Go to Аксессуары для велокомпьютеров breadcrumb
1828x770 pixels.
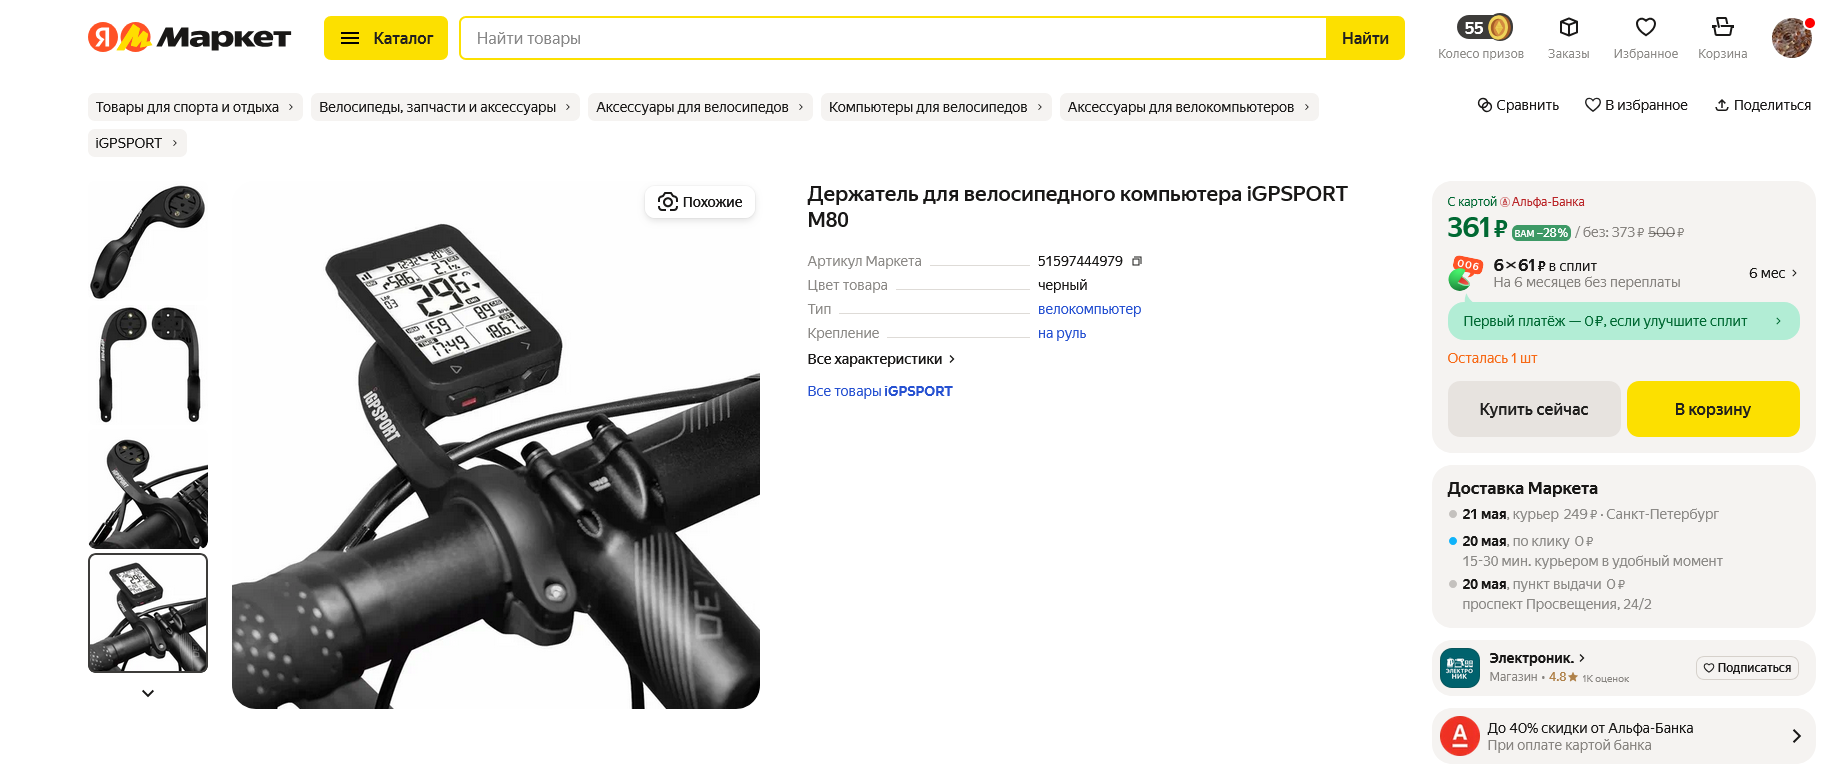[x=1189, y=107]
